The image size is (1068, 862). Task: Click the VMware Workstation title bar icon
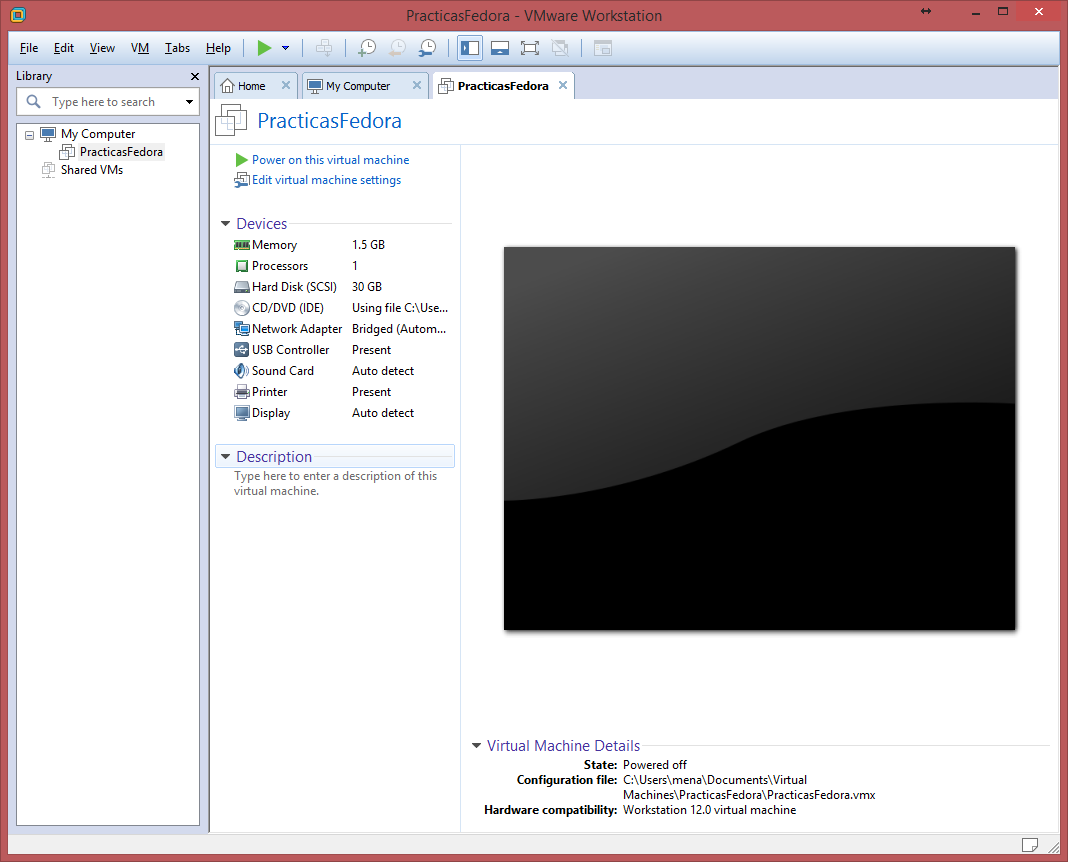click(18, 14)
